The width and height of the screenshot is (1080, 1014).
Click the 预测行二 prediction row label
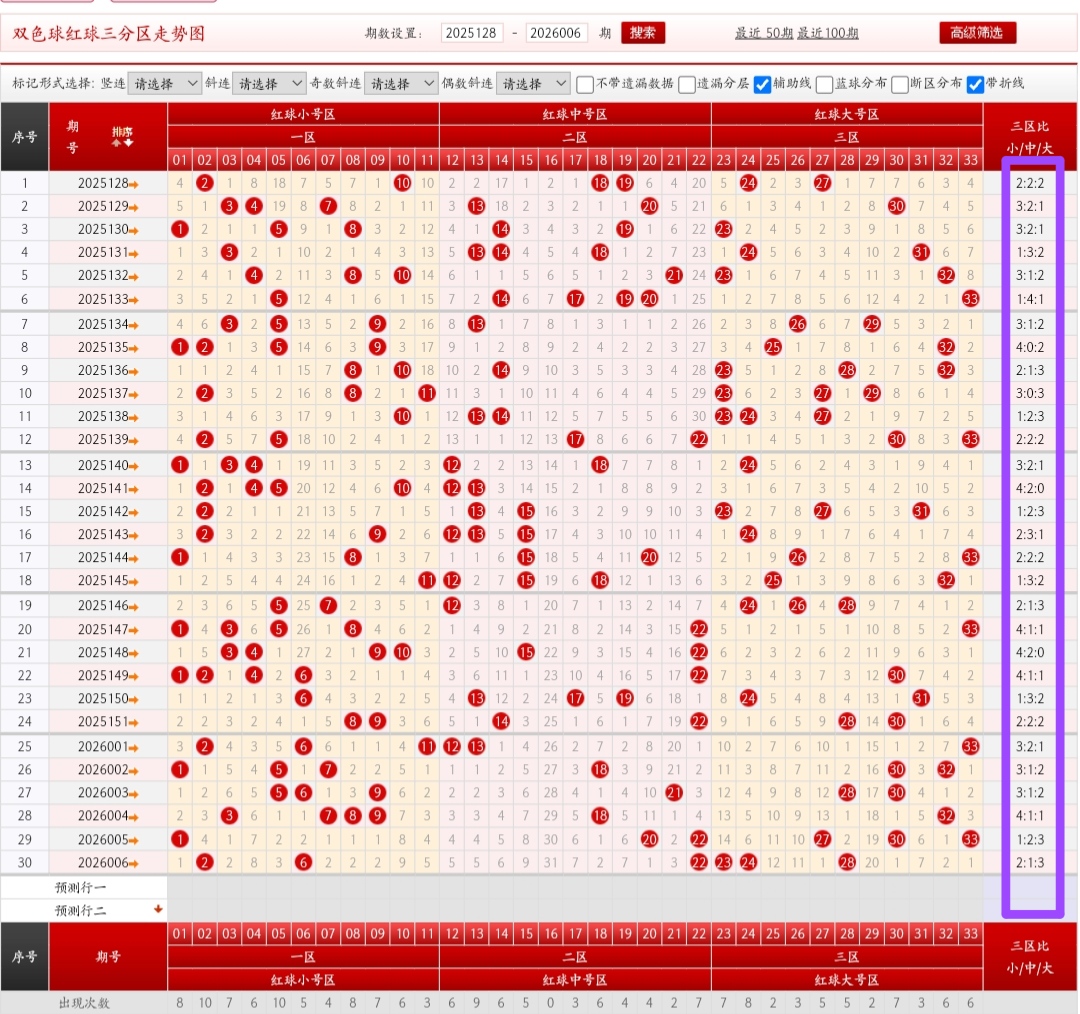(81, 911)
